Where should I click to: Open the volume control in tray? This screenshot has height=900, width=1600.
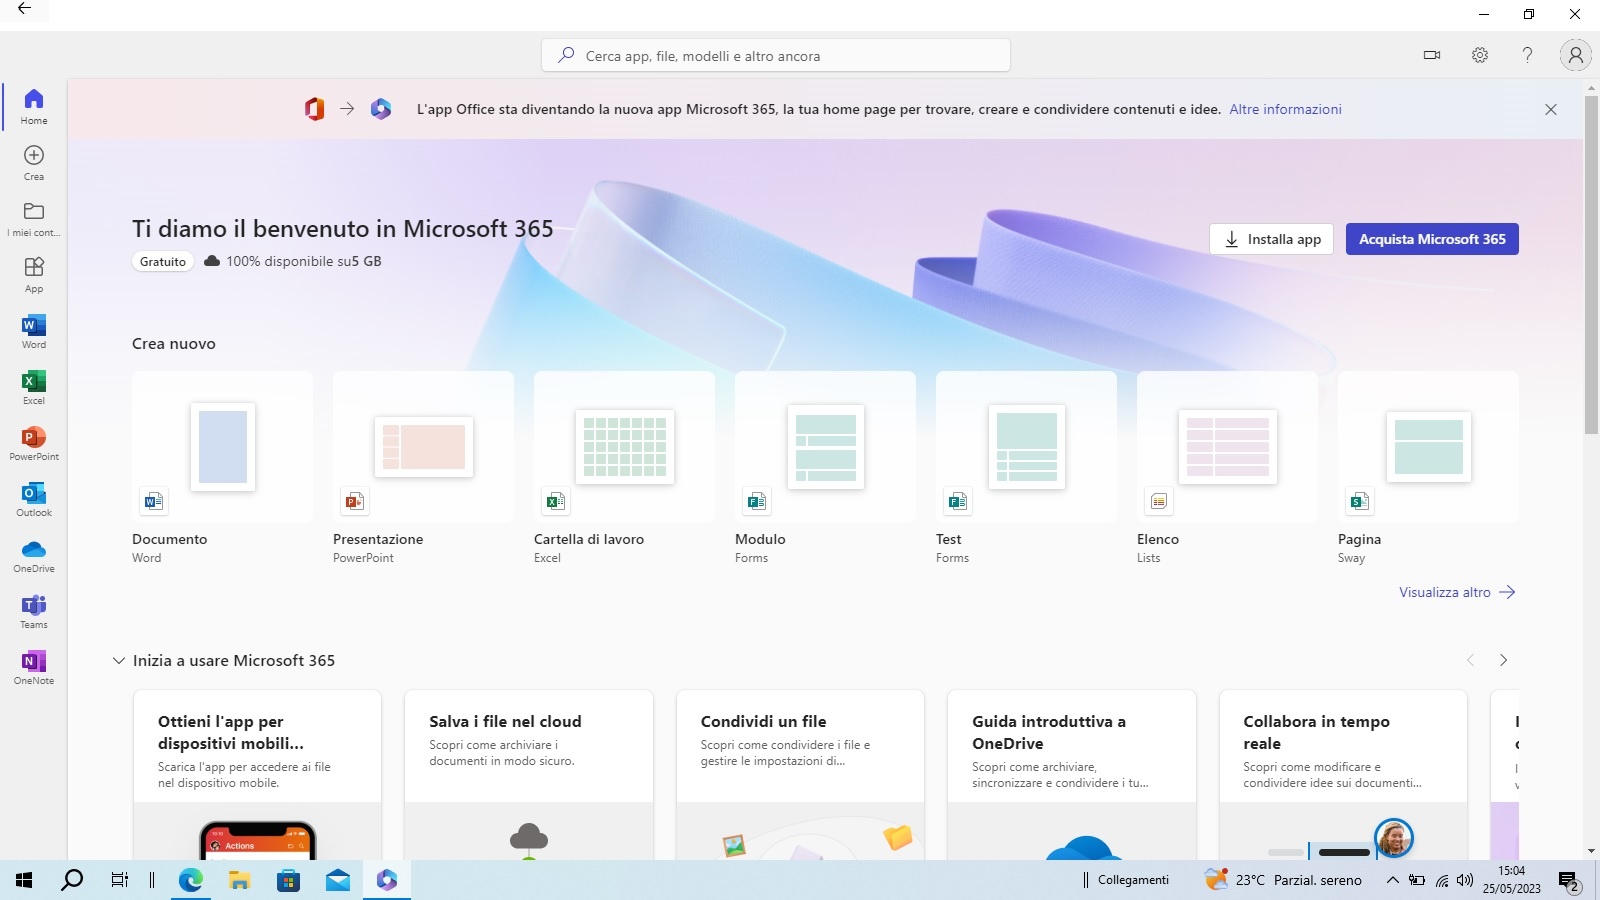(1465, 880)
